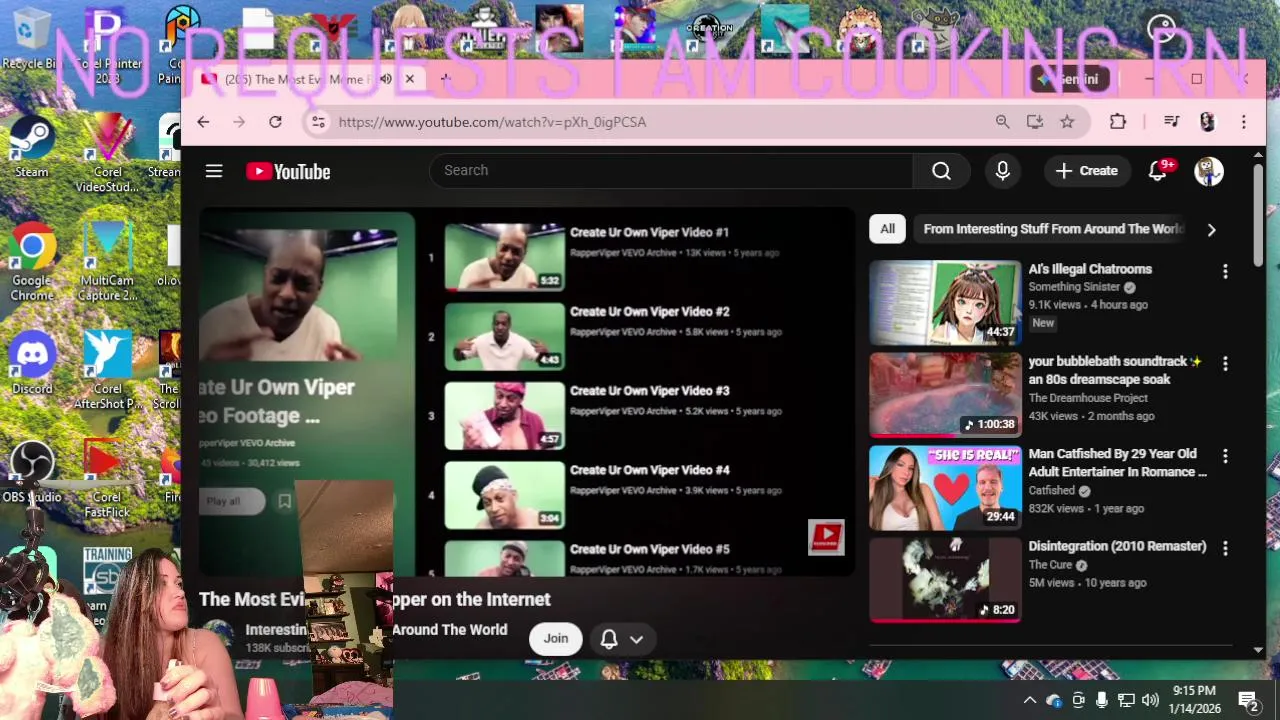This screenshot has width=1280, height=720.
Task: Join the channel with the Join button
Action: [x=556, y=638]
